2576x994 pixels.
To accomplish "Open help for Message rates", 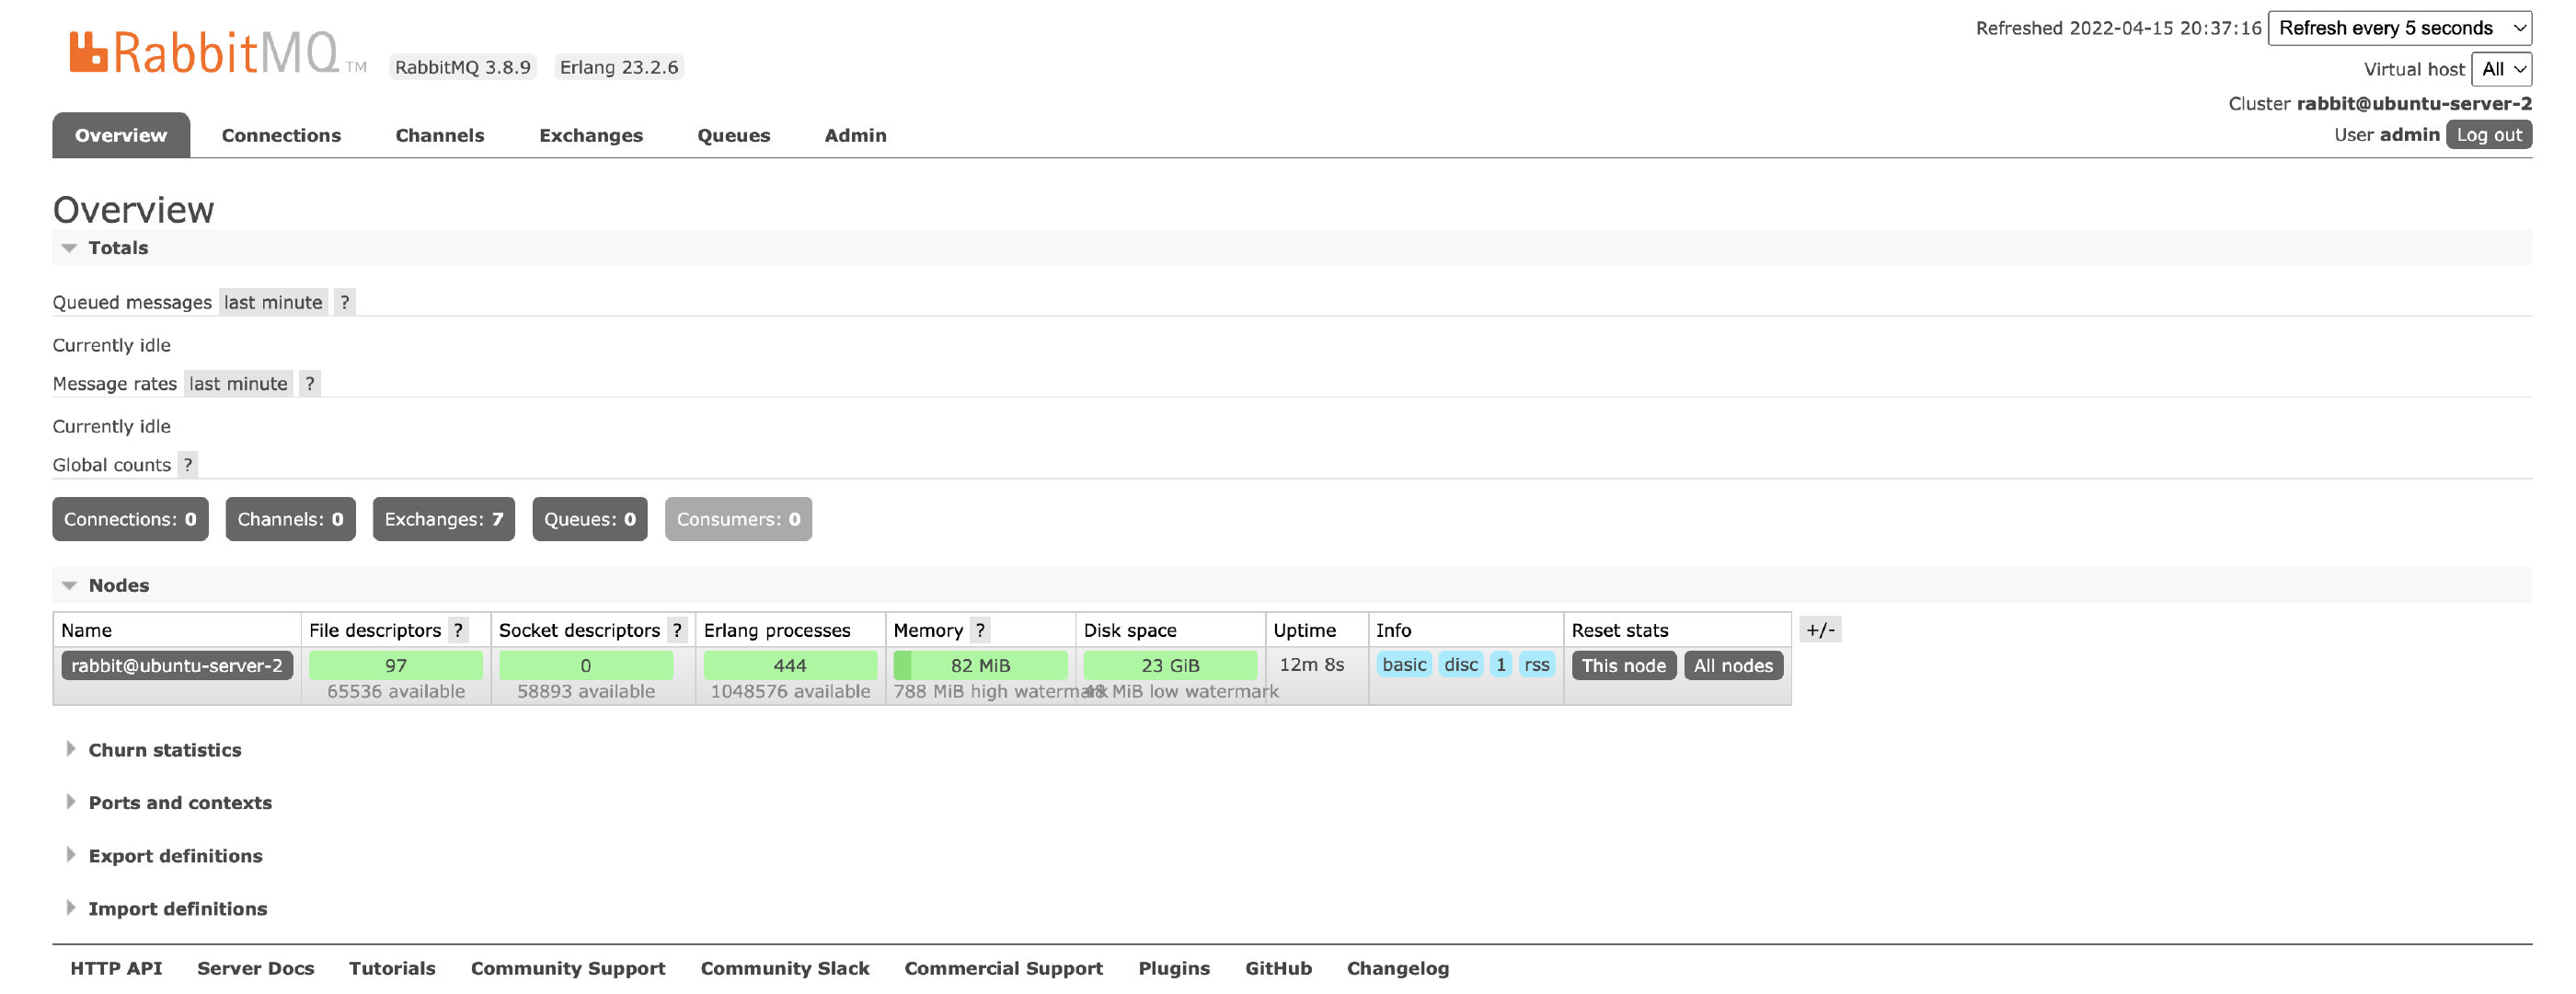I will (310, 383).
